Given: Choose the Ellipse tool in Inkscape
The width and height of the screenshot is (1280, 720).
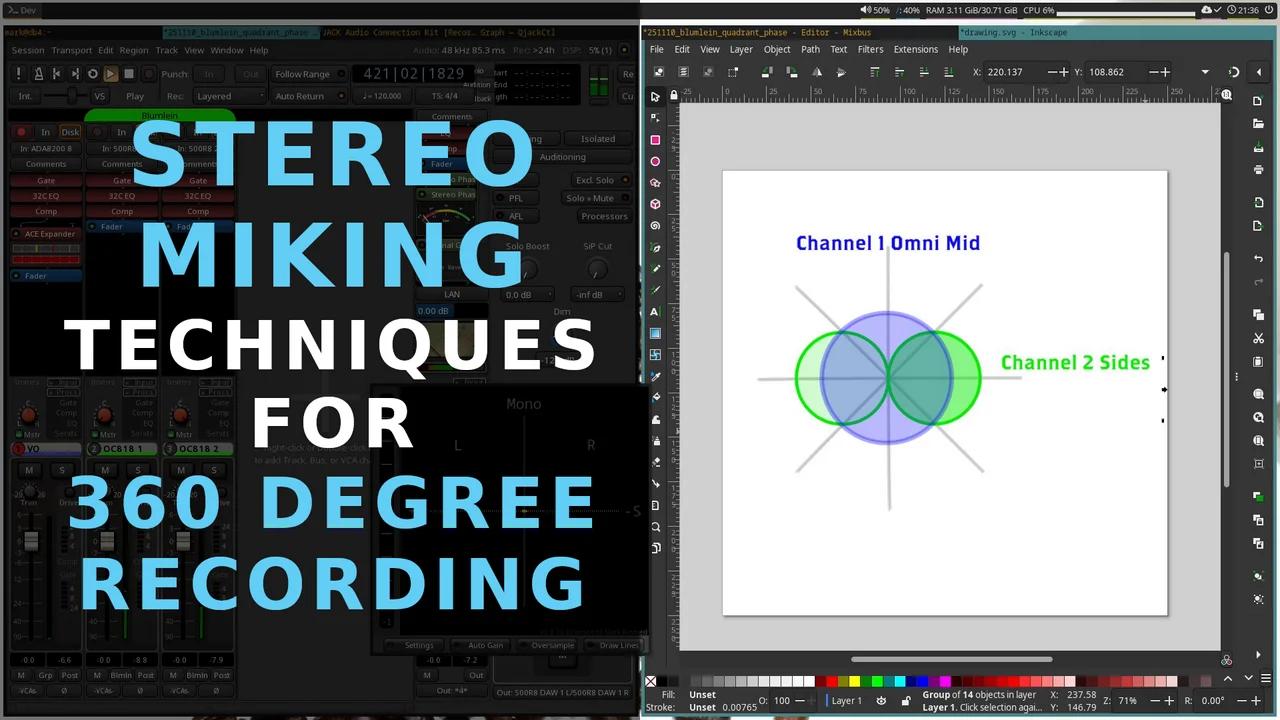Looking at the screenshot, I should click(655, 161).
